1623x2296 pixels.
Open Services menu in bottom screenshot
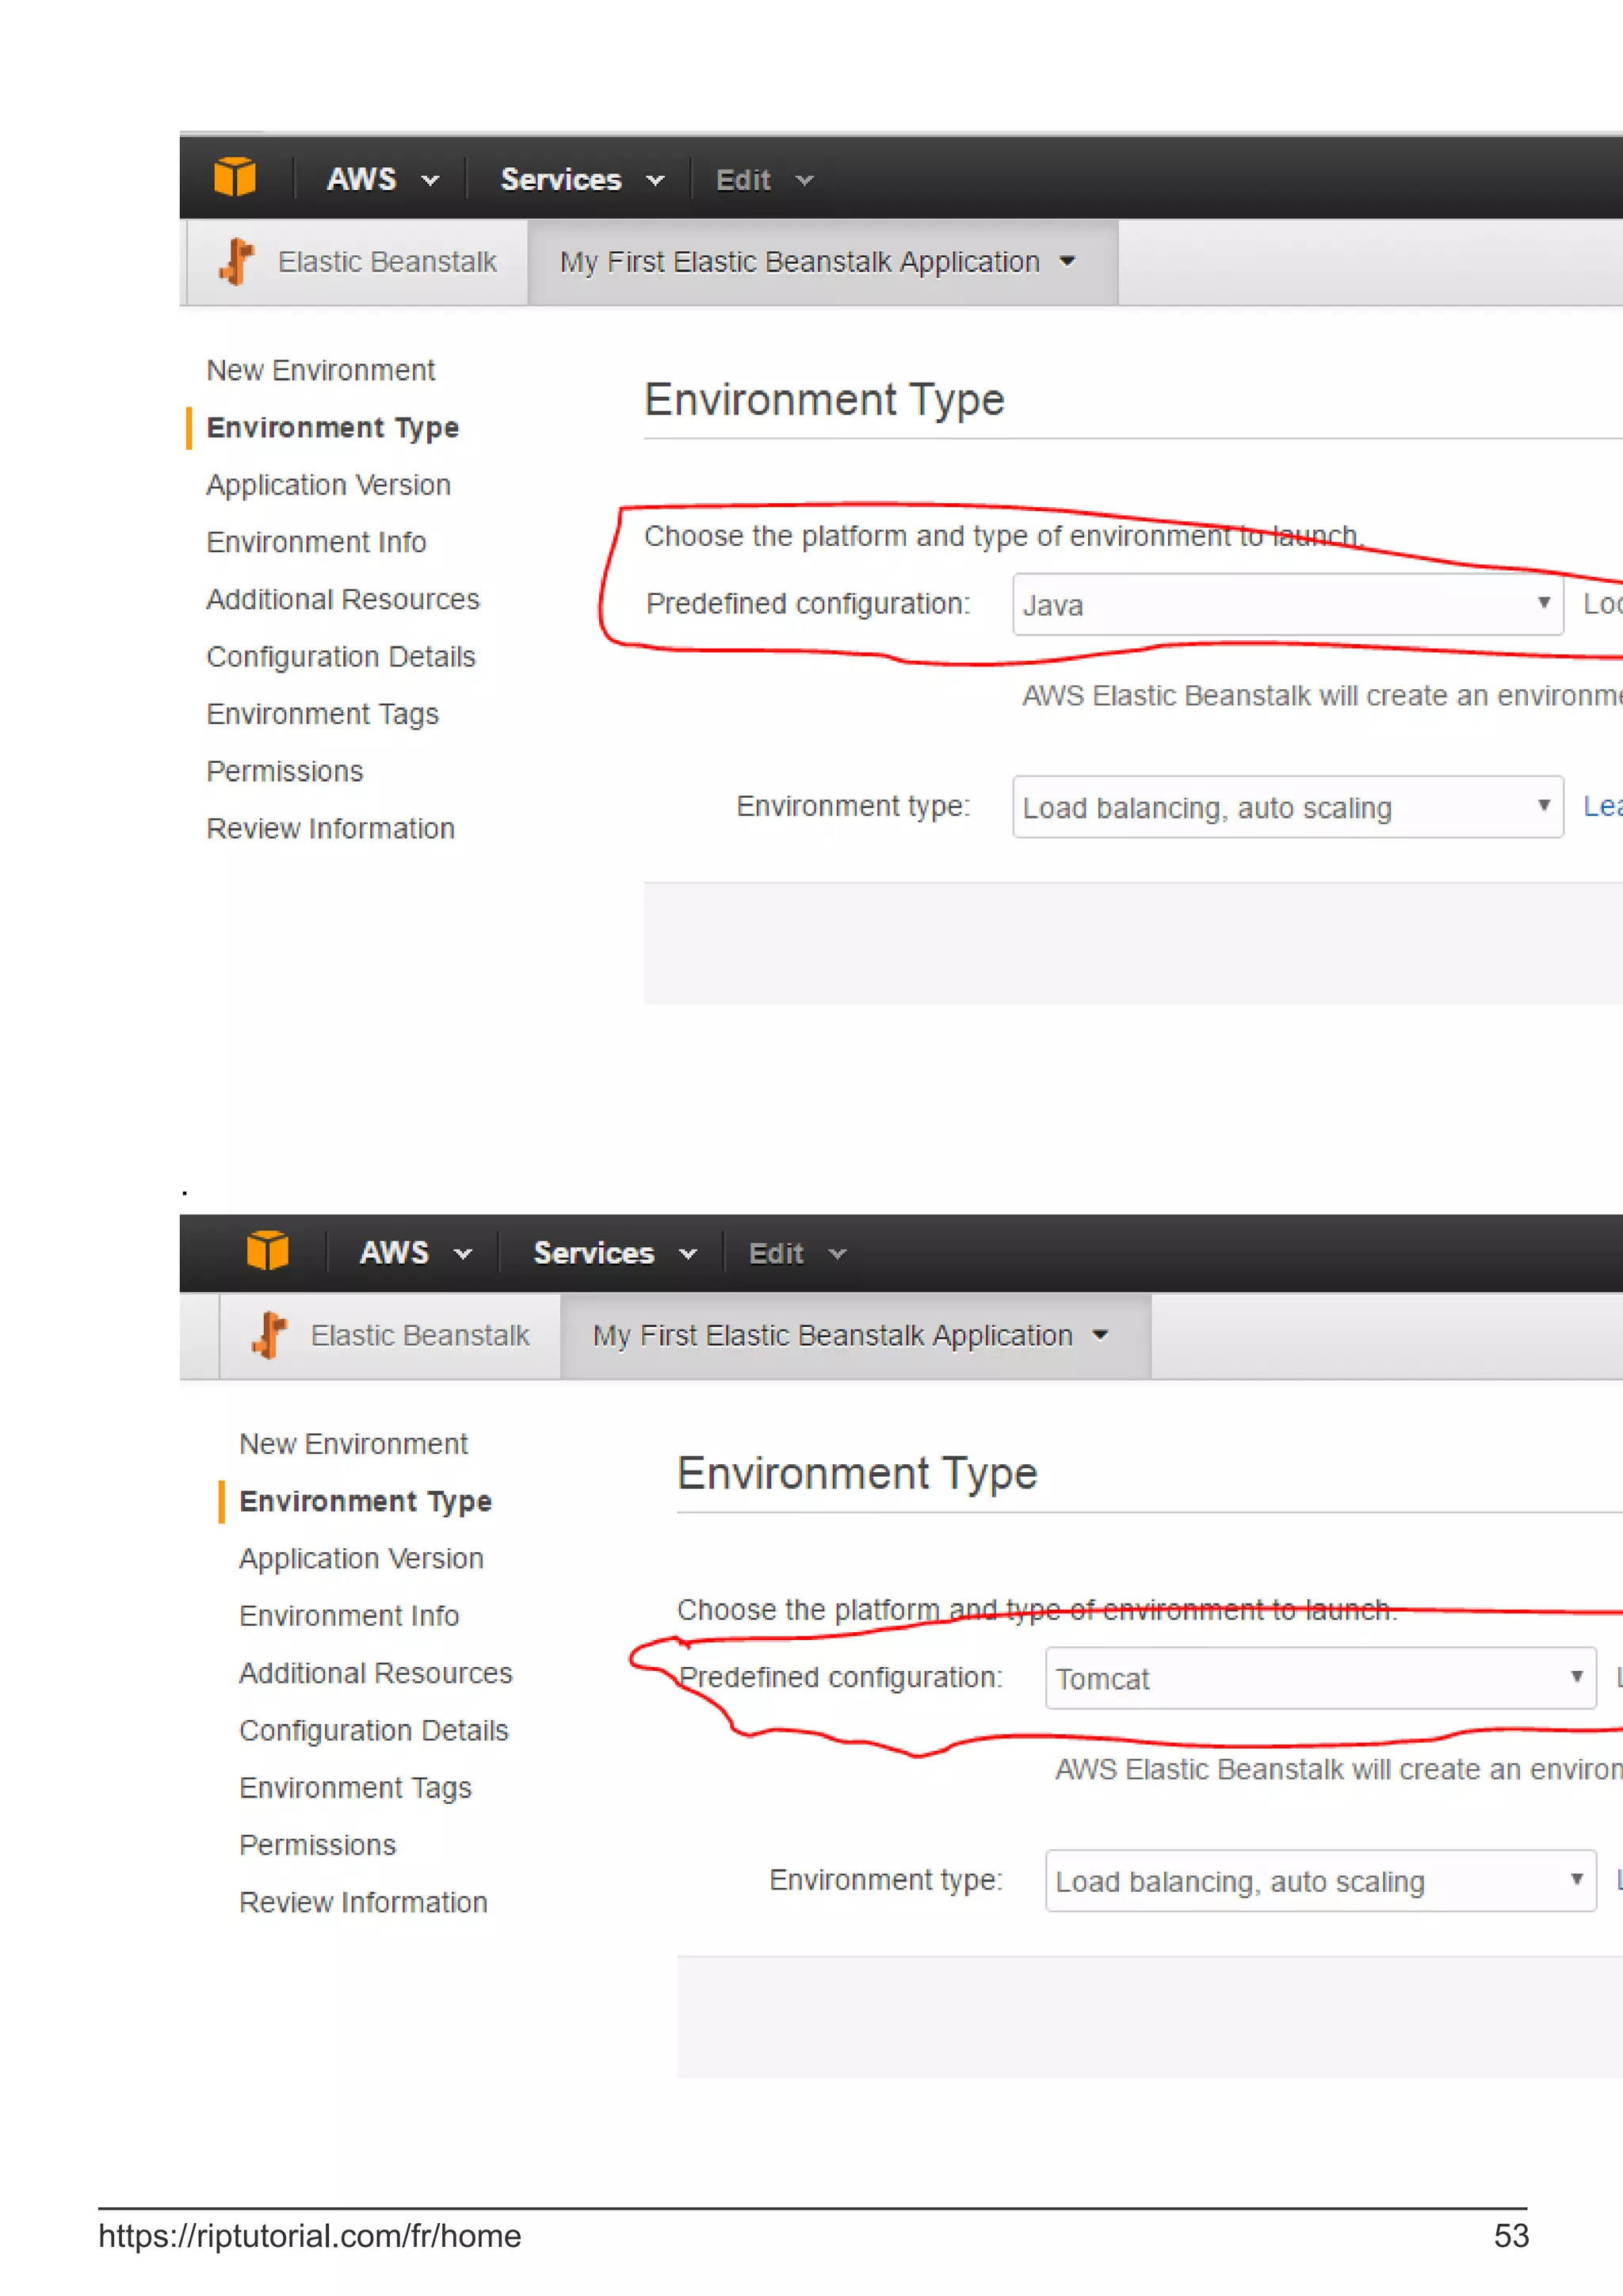[x=615, y=1253]
